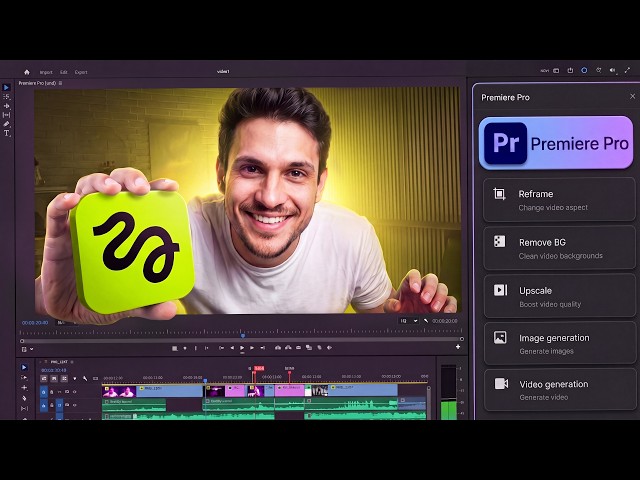The height and width of the screenshot is (480, 640).
Task: Click the Image generation picture icon
Action: coord(500,337)
